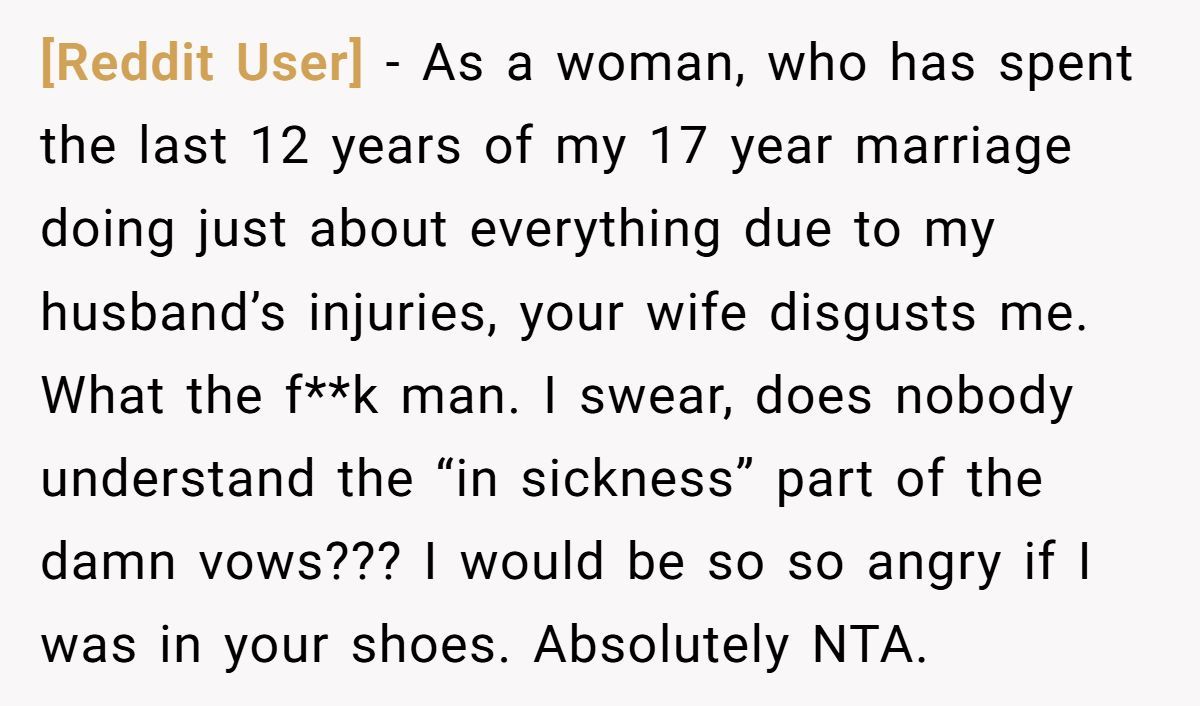Click the word "understand"
Image resolution: width=1200 pixels, height=706 pixels.
tap(178, 480)
